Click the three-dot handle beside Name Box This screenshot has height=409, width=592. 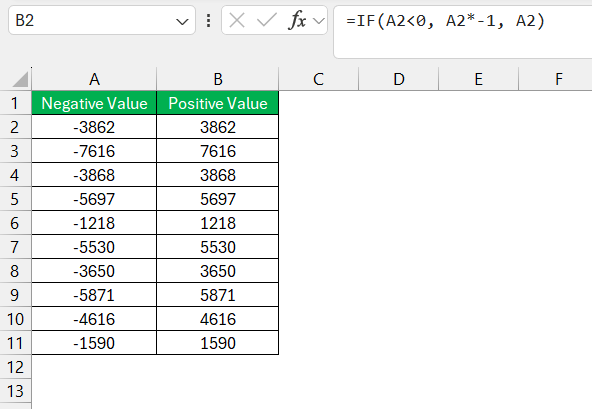coord(208,20)
